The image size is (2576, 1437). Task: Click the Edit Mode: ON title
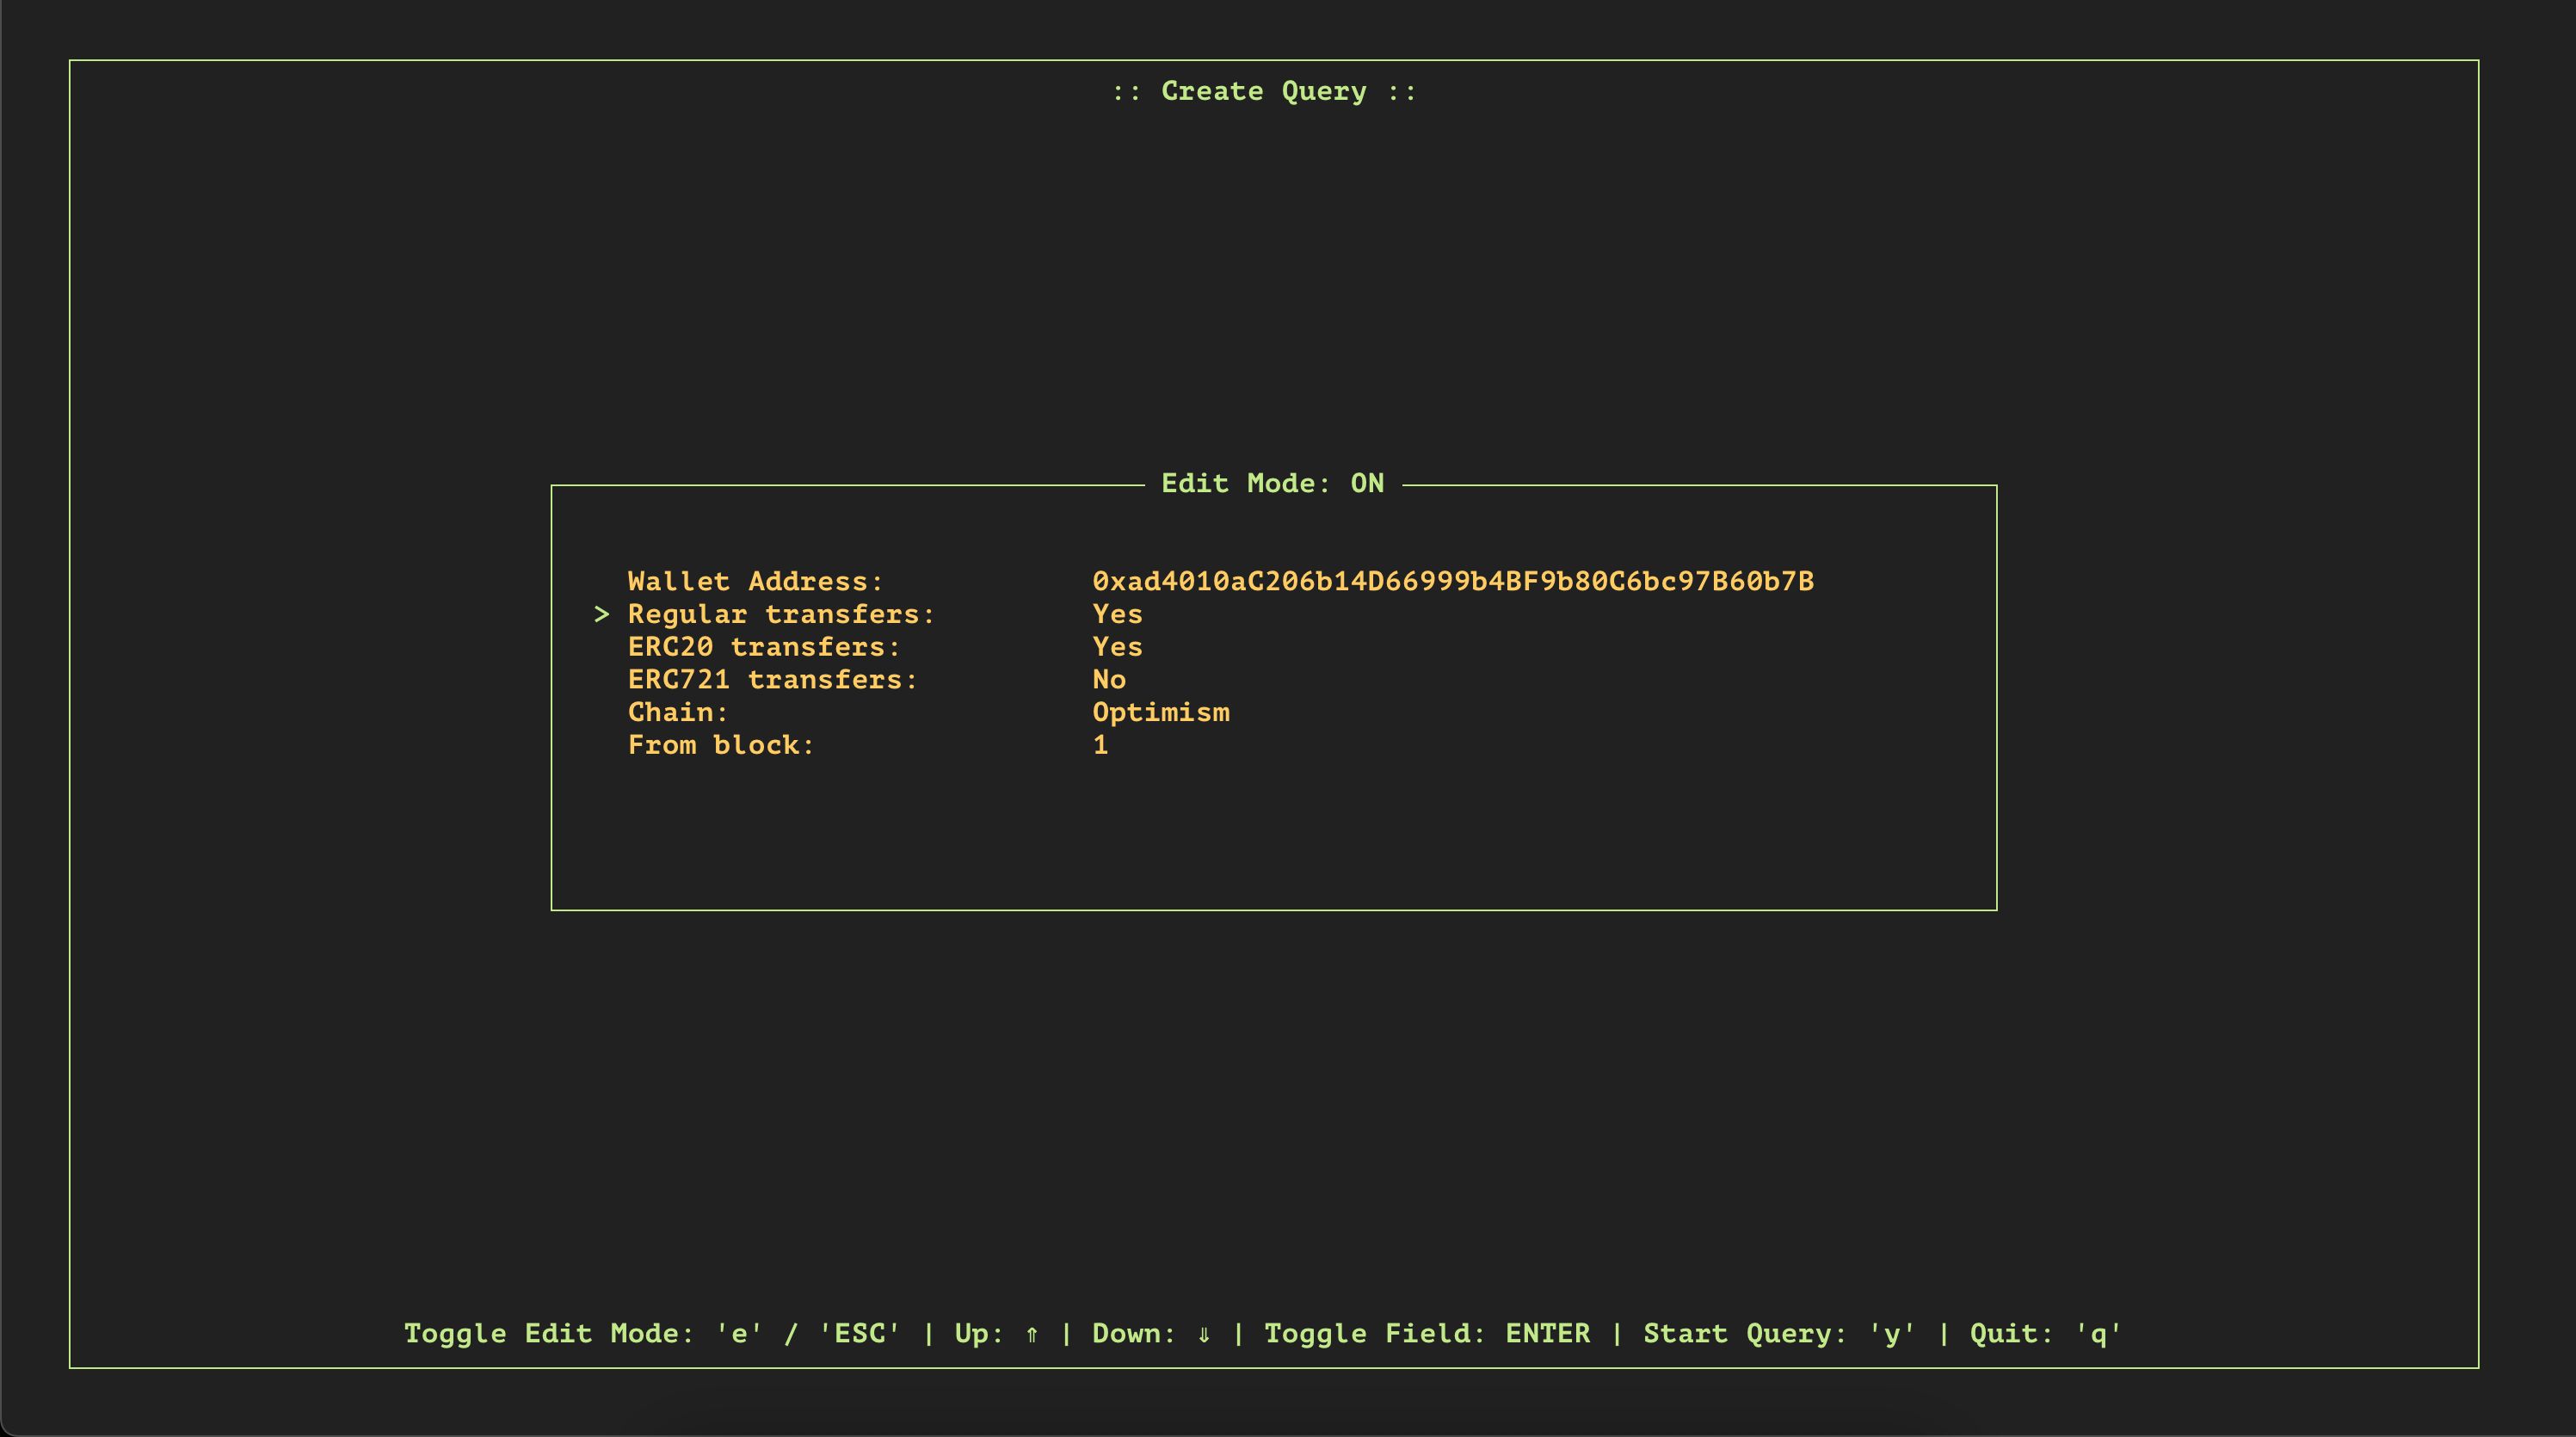point(1272,483)
